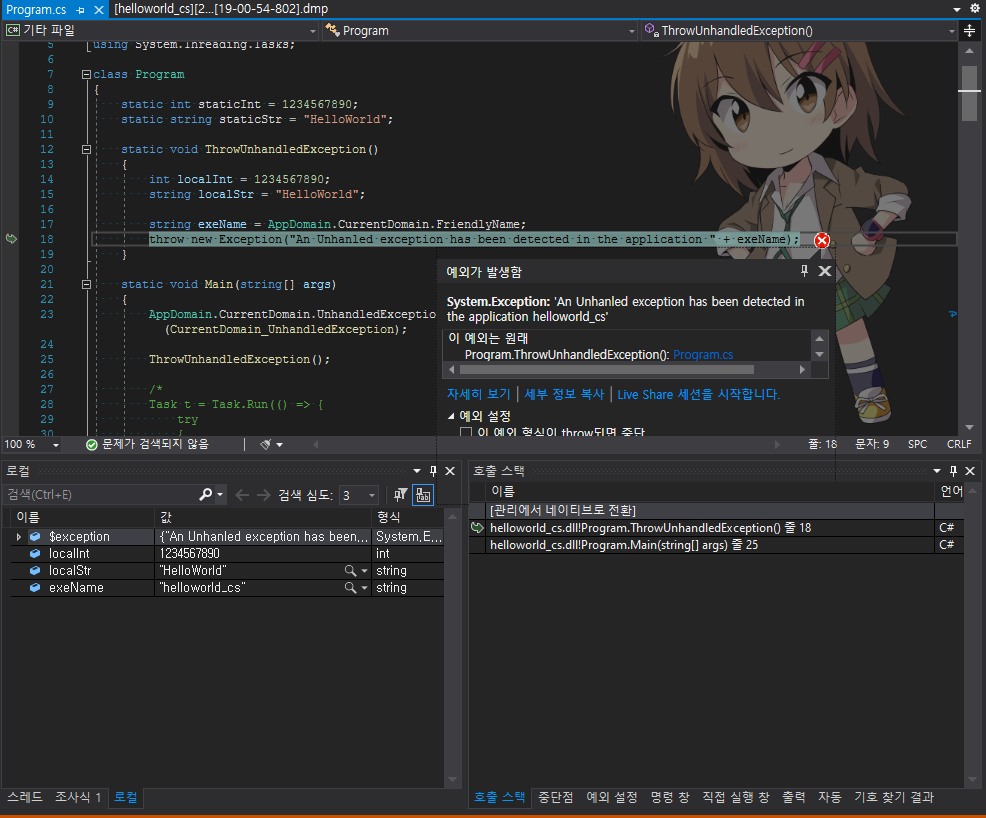Pin the exception popup

point(804,271)
